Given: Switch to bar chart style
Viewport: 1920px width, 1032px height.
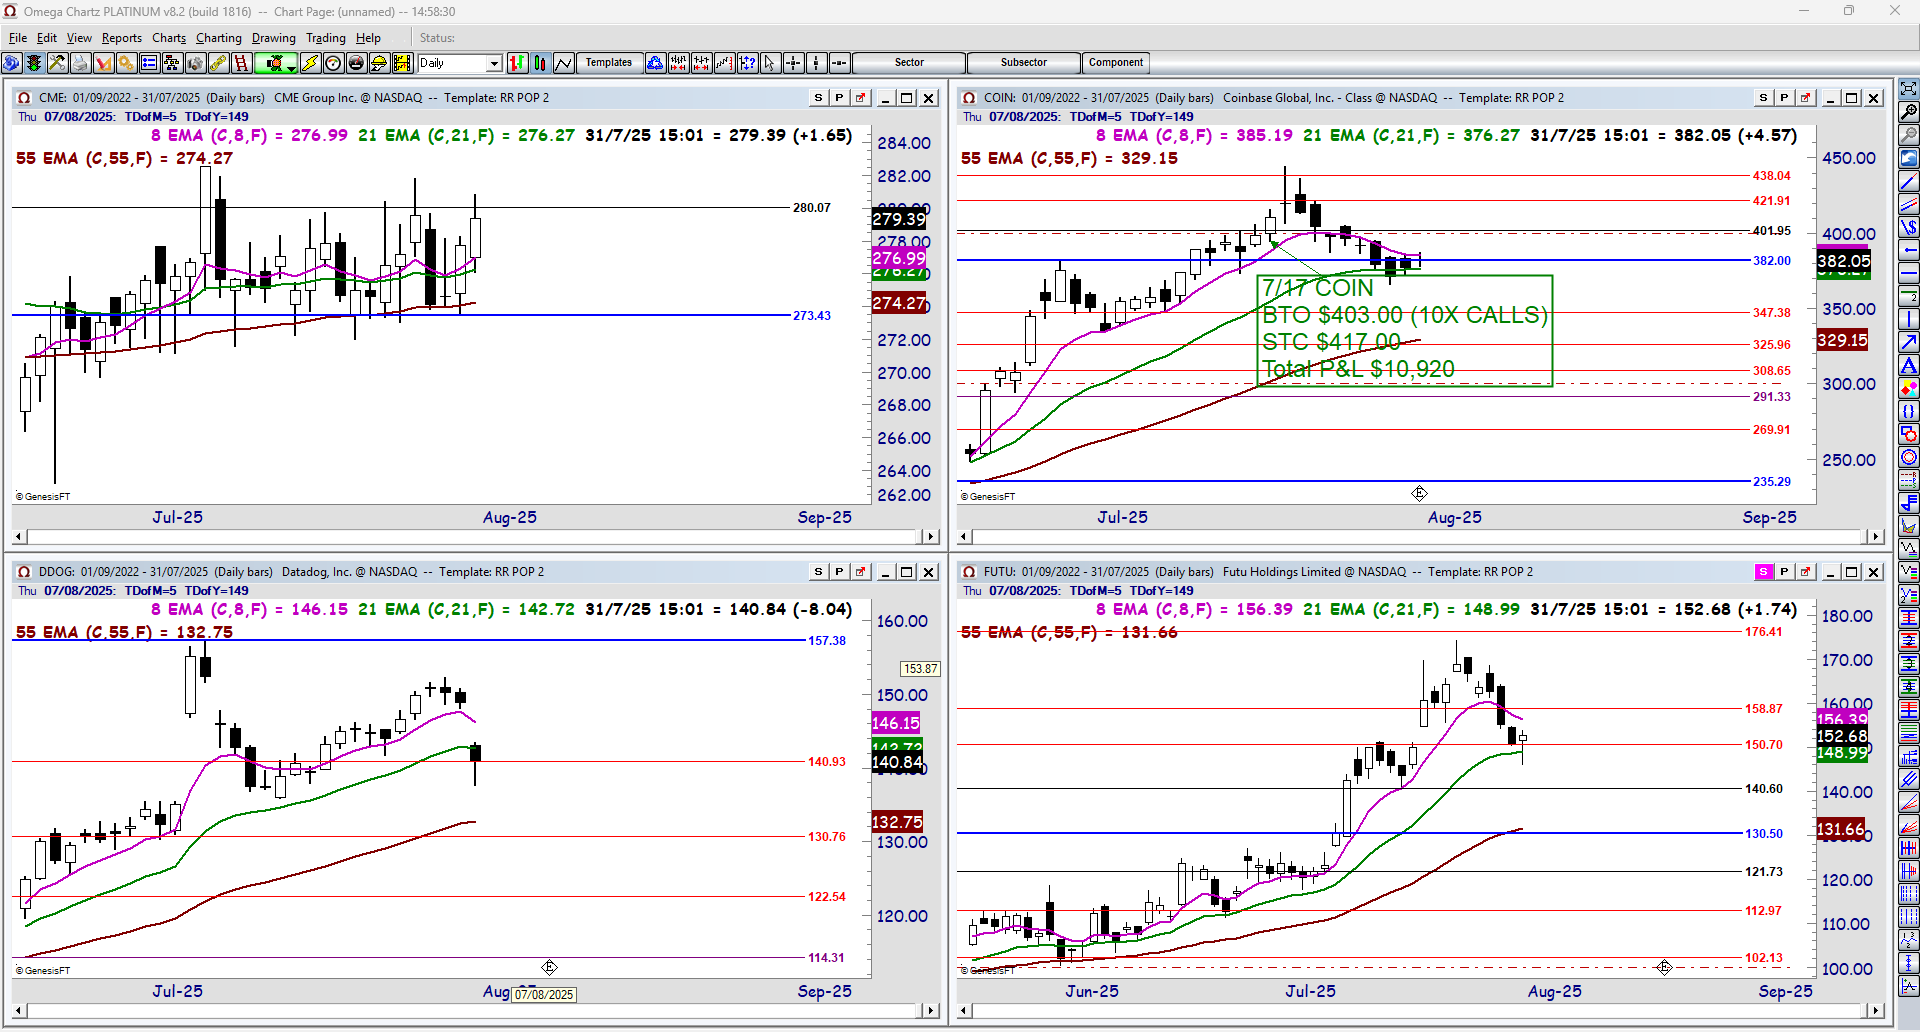Looking at the screenshot, I should (517, 63).
